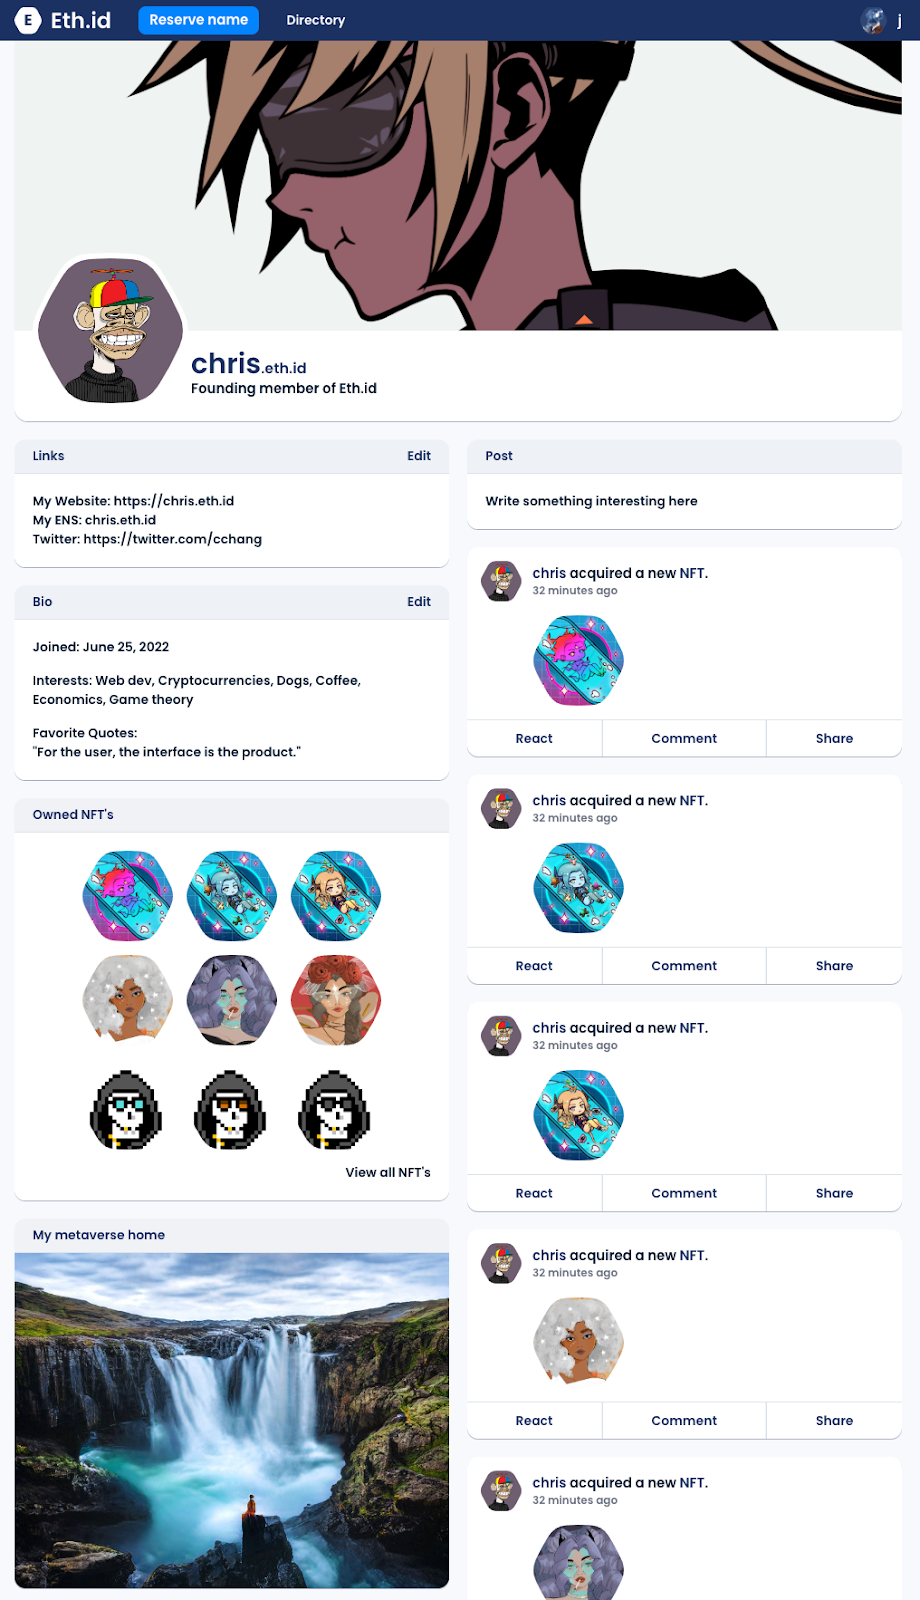Viewport: 920px width, 1600px height.
Task: Click the Reserve name button
Action: (199, 20)
